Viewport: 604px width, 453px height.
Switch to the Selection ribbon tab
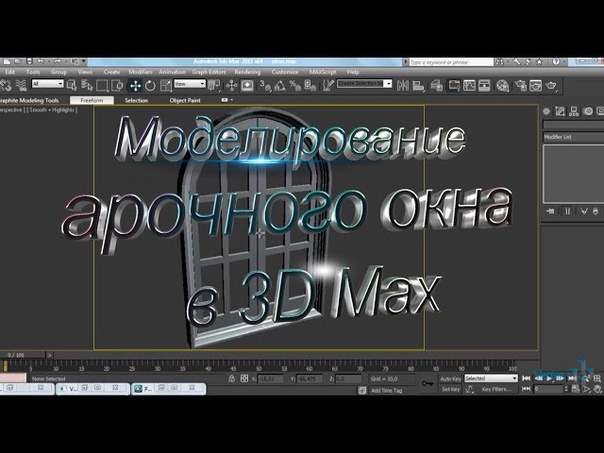coord(136,100)
